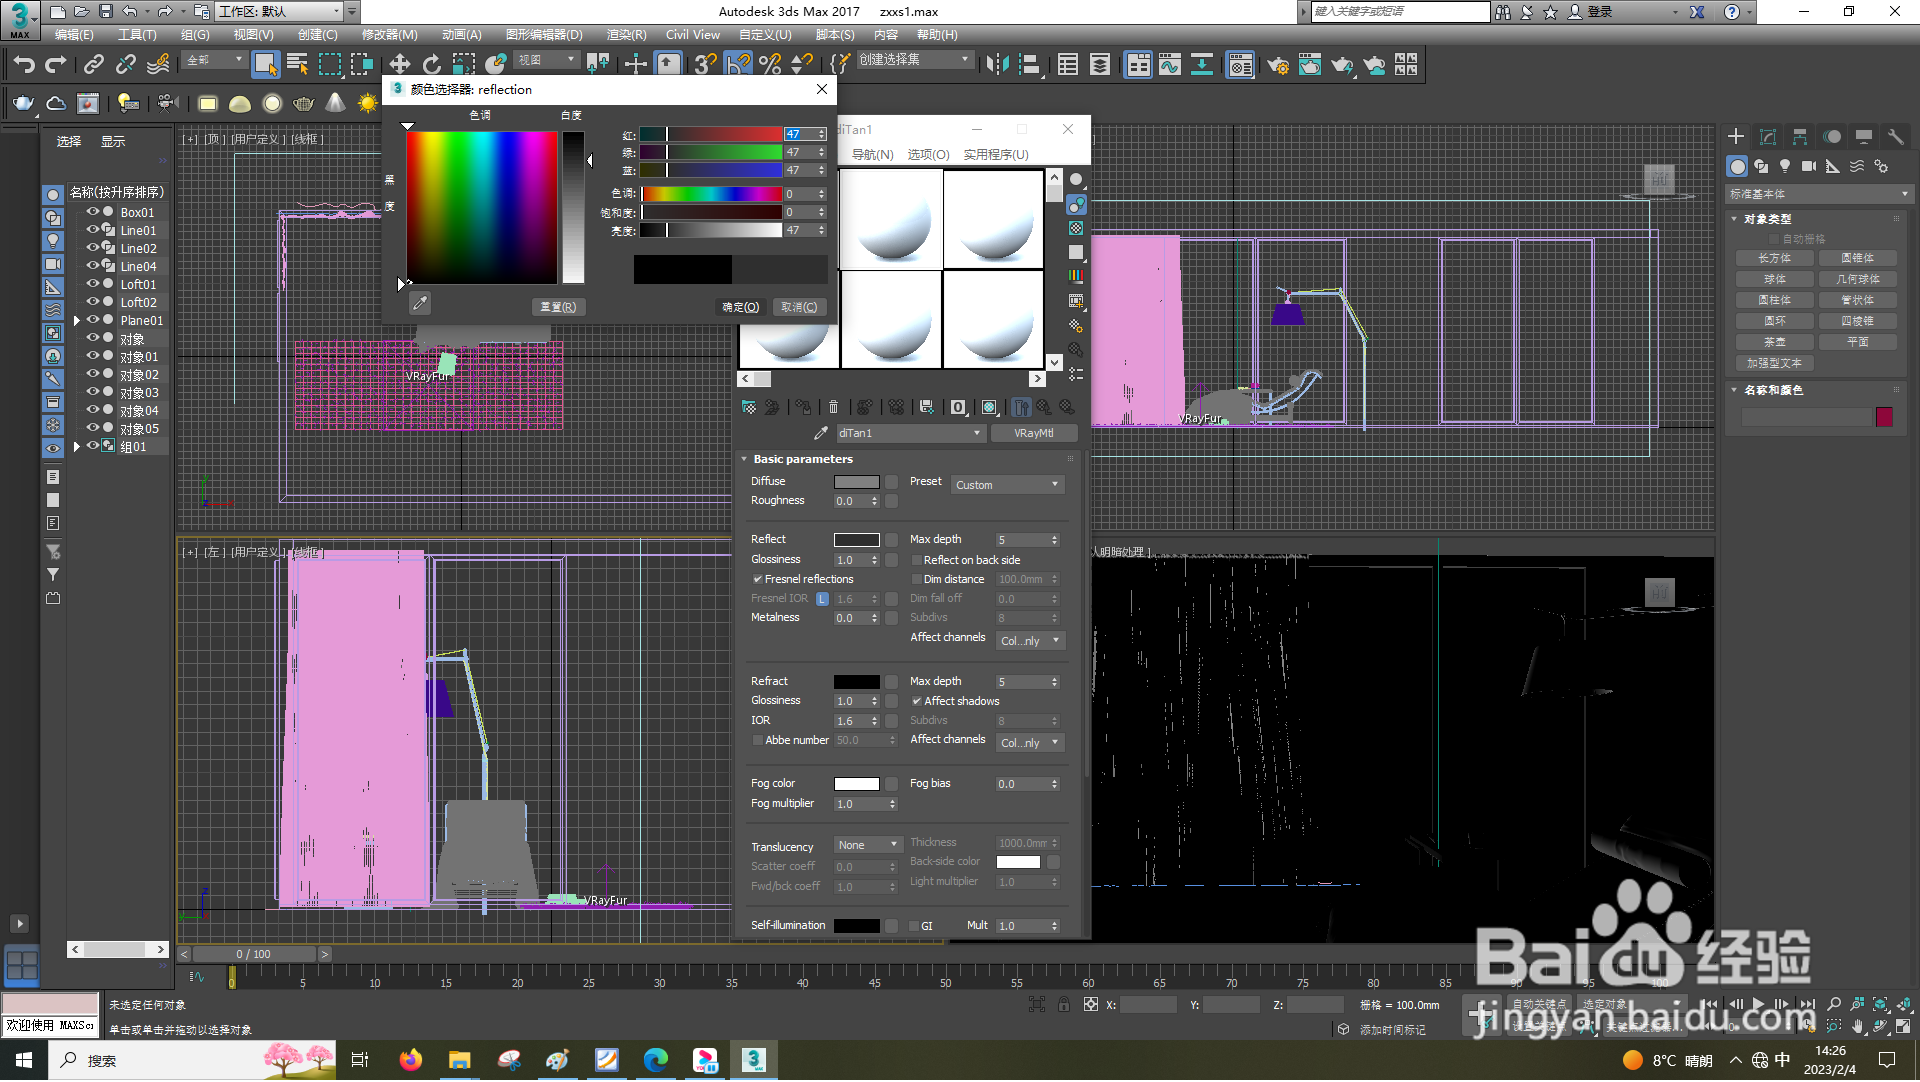
Task: Pick material from object eyedropper
Action: [x=821, y=433]
